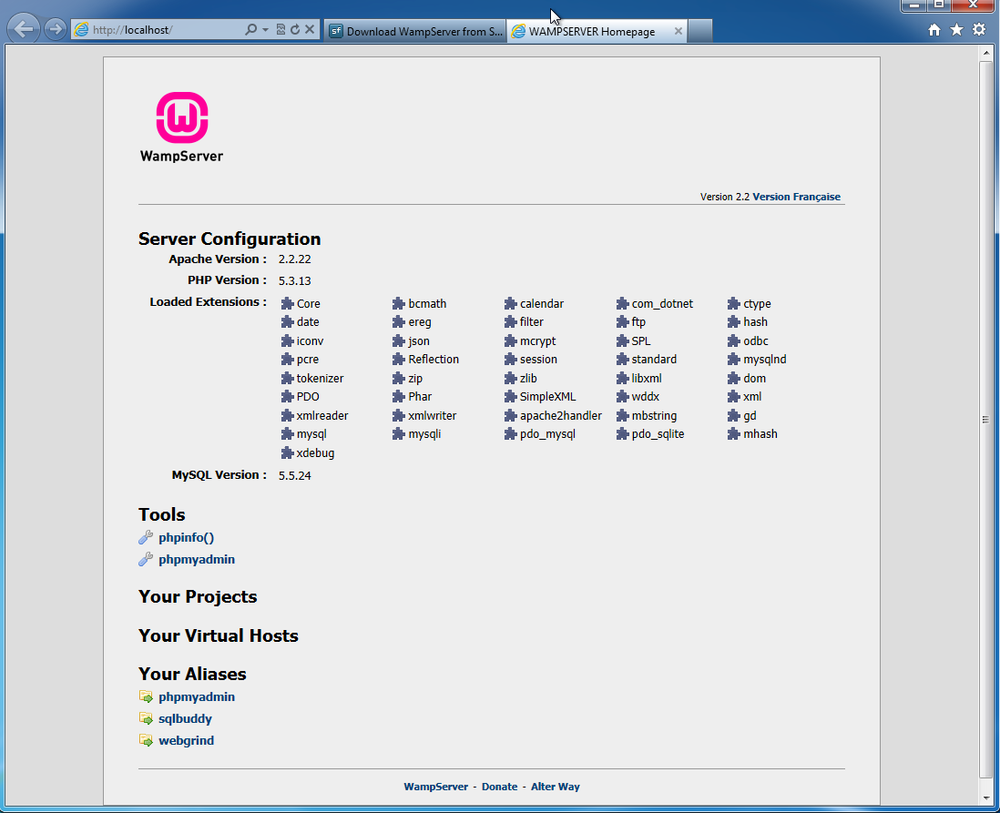Open the webgrind alias link

(x=186, y=740)
